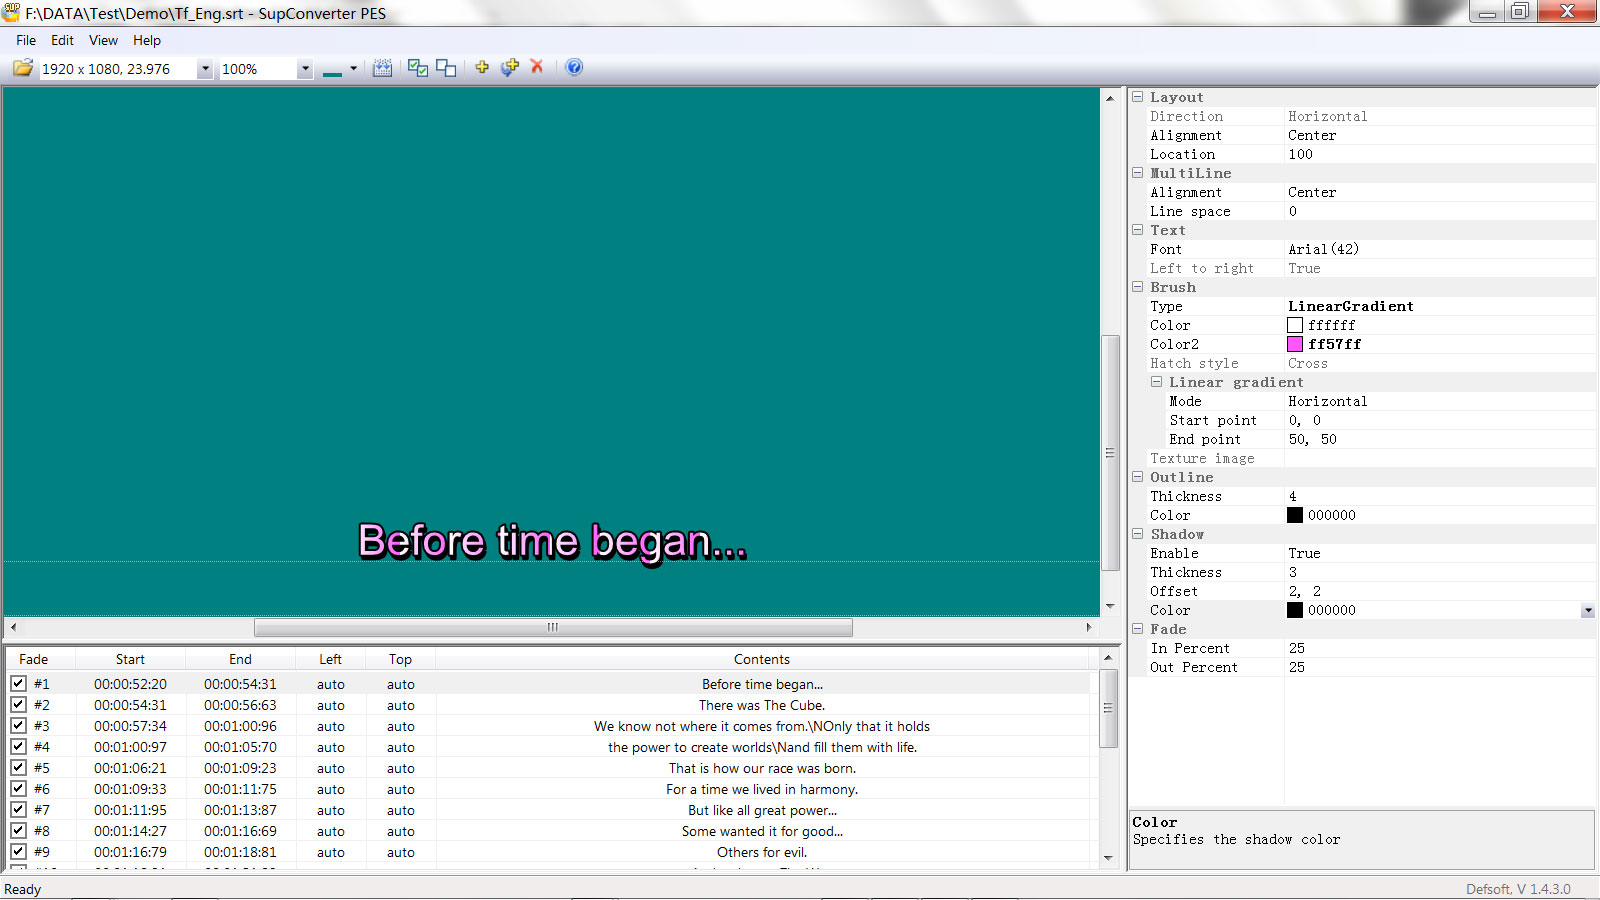Open the background color dropdown arrow

click(353, 69)
